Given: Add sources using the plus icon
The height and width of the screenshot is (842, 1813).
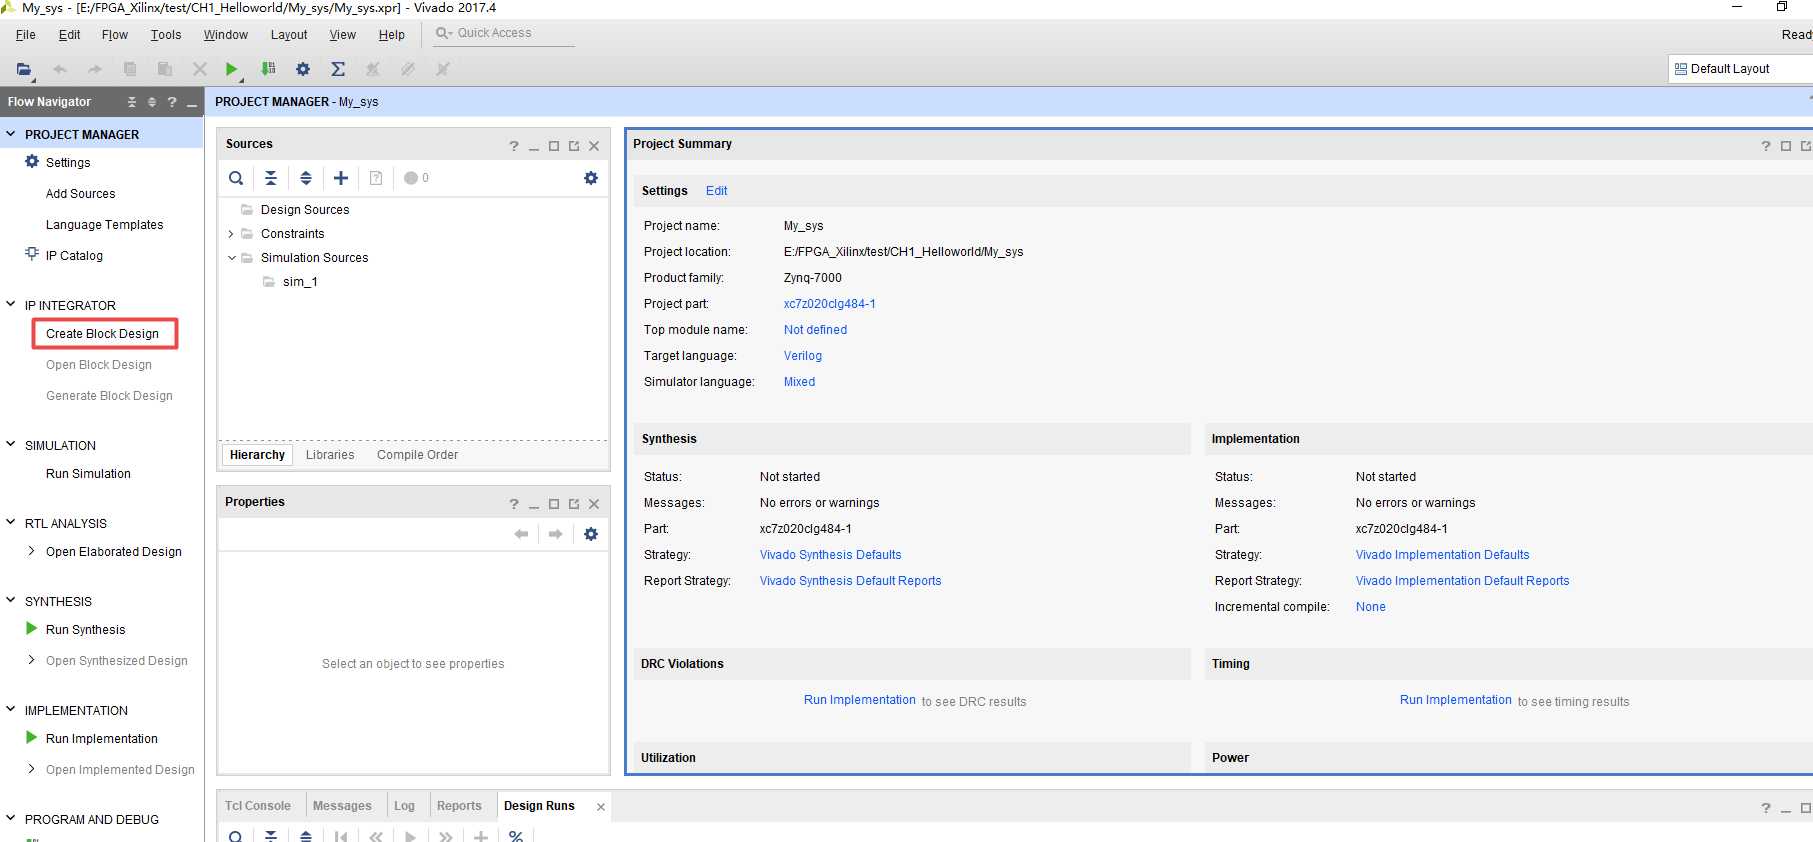Looking at the screenshot, I should coord(341,178).
